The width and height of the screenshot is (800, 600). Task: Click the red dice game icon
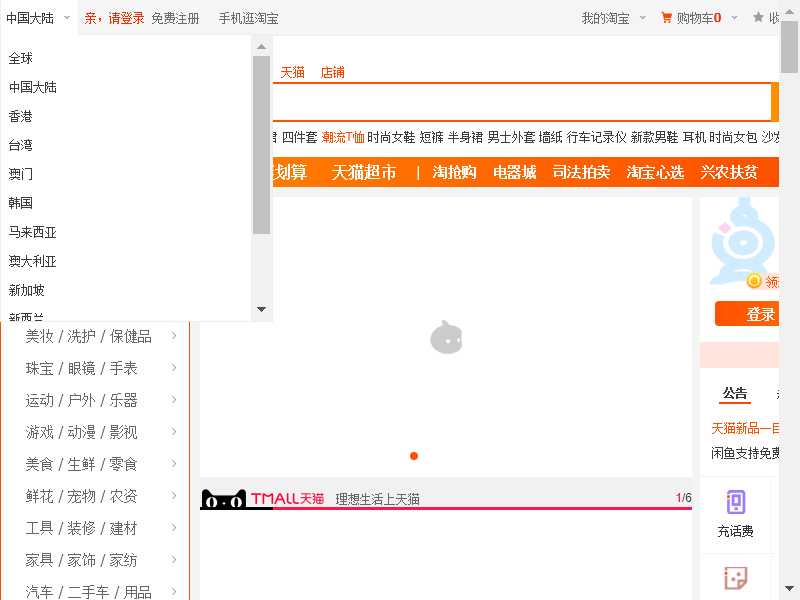(x=736, y=579)
